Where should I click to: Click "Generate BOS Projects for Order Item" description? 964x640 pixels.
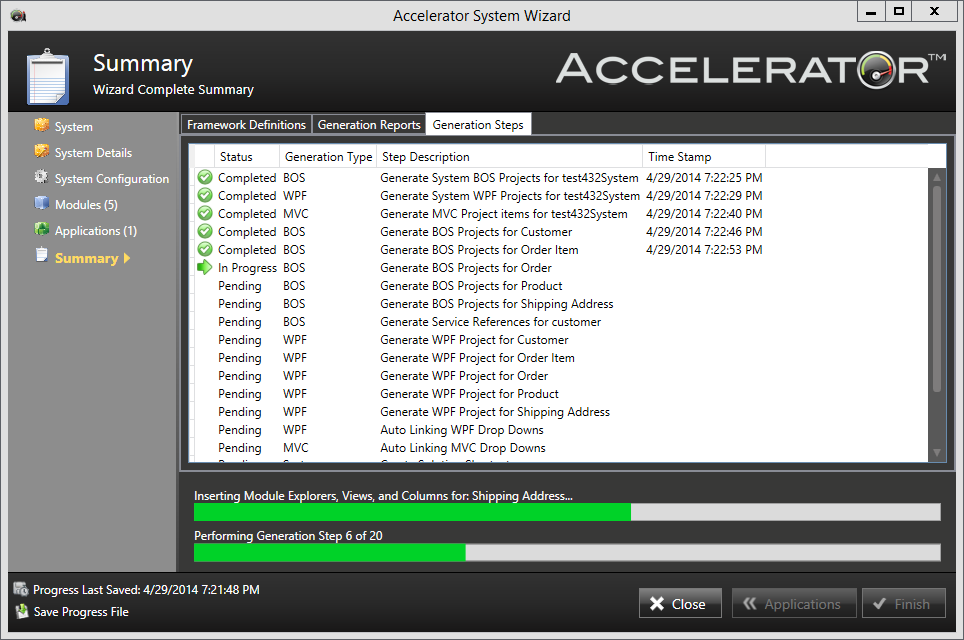pos(479,250)
